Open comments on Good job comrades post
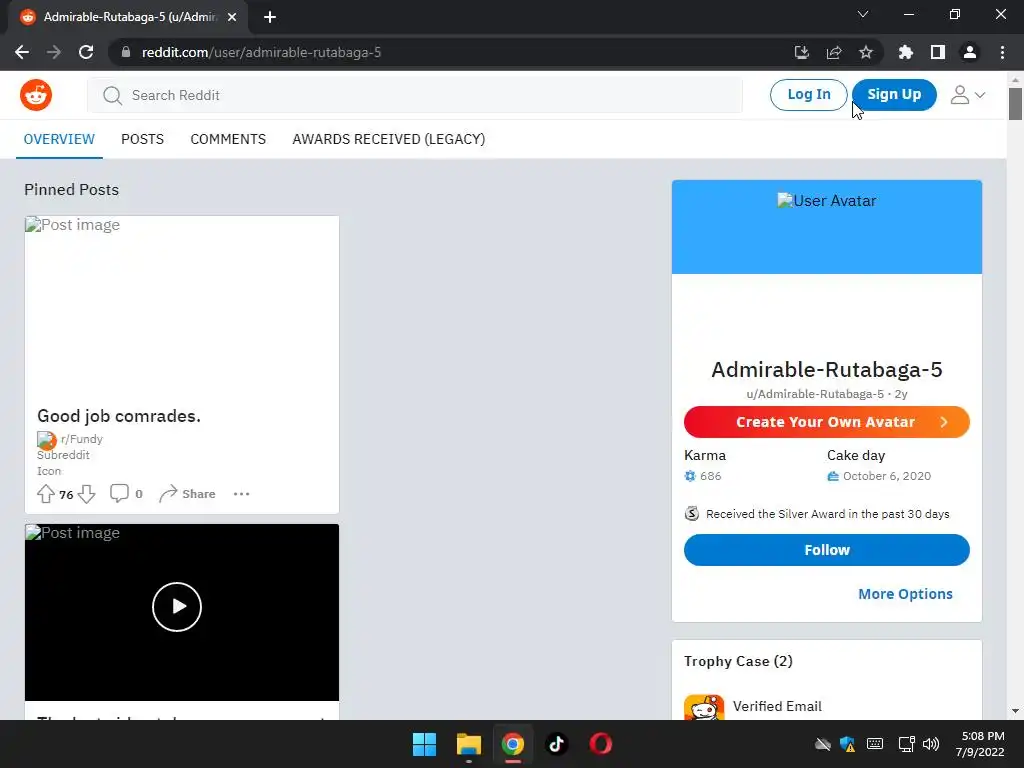Screen dimensions: 1024x768 (126, 493)
